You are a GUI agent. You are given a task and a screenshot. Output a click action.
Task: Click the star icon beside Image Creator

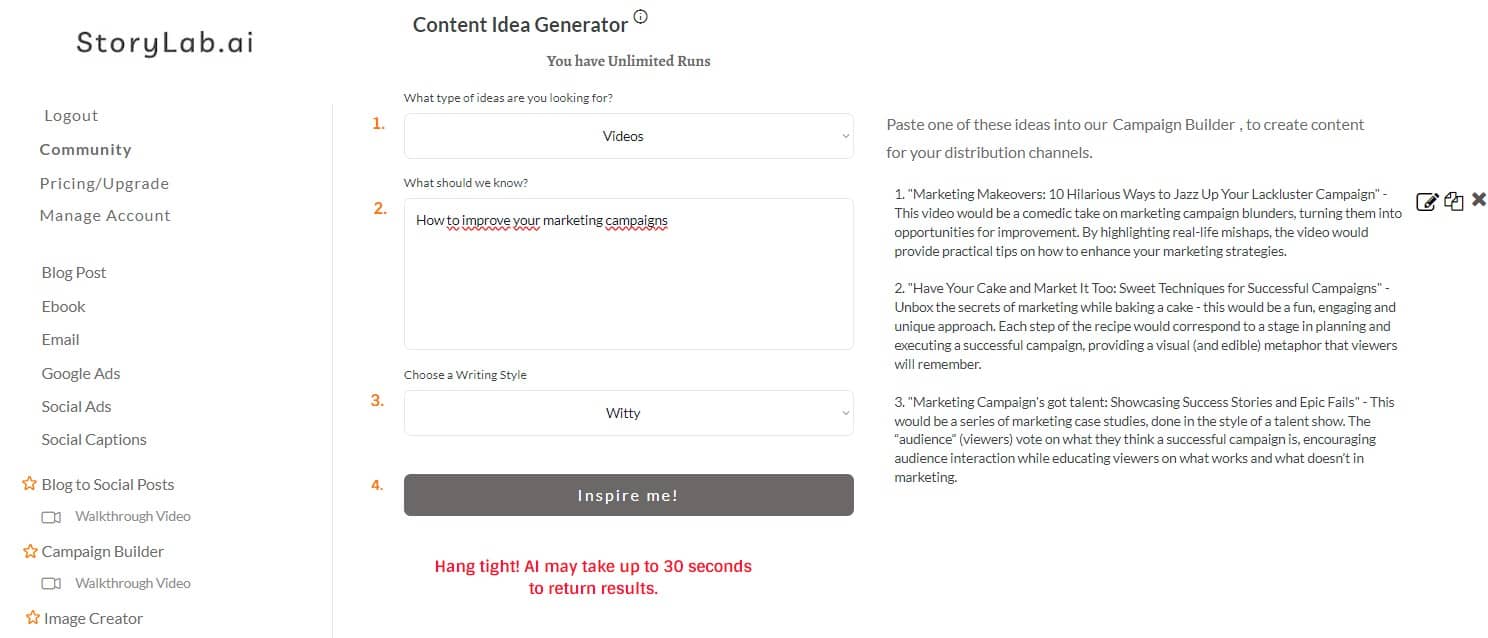(x=31, y=618)
